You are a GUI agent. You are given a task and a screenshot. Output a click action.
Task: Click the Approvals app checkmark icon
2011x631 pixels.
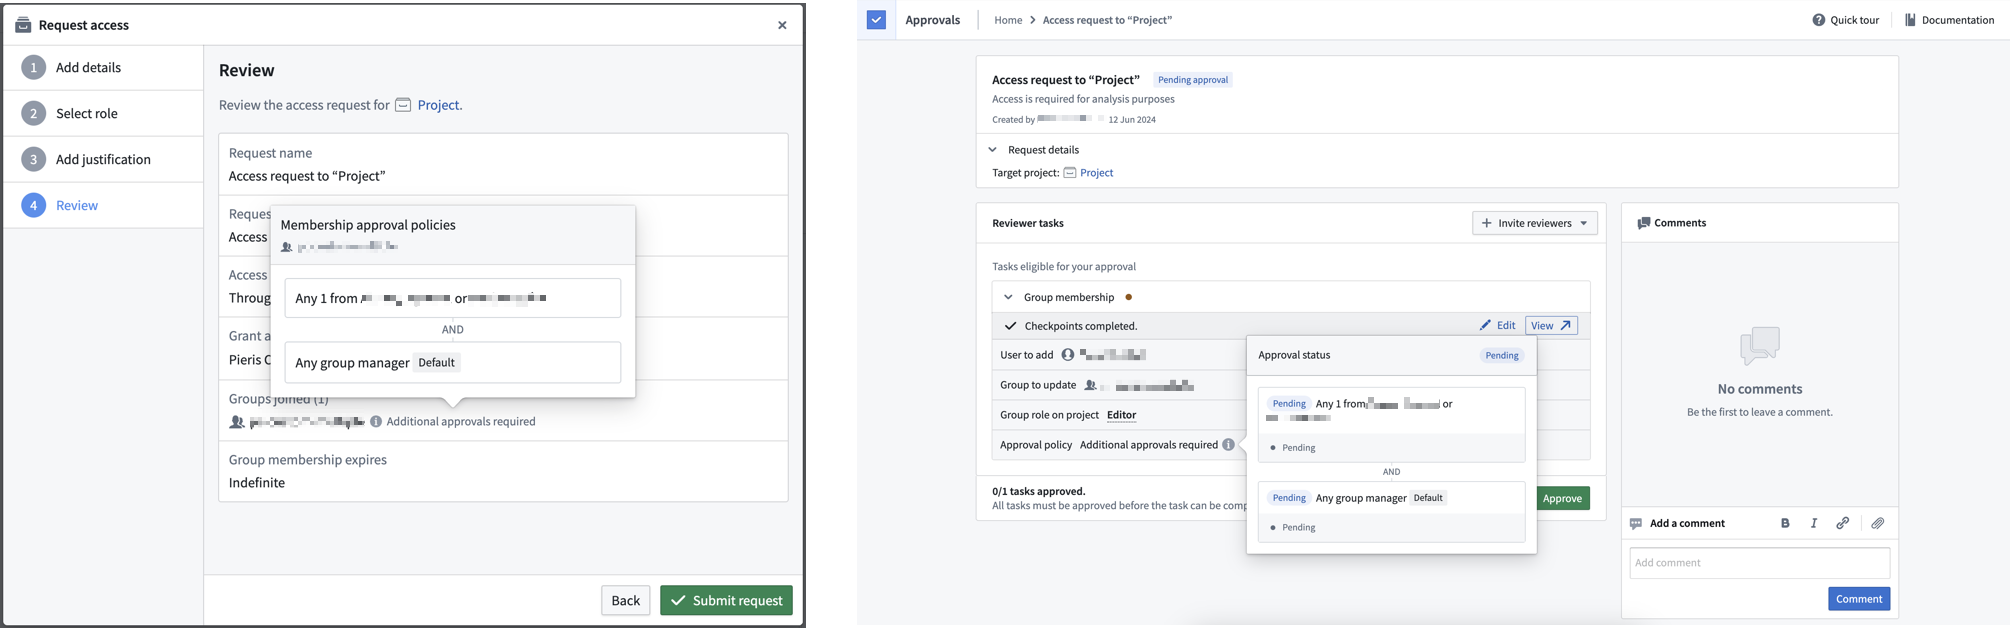tap(876, 20)
